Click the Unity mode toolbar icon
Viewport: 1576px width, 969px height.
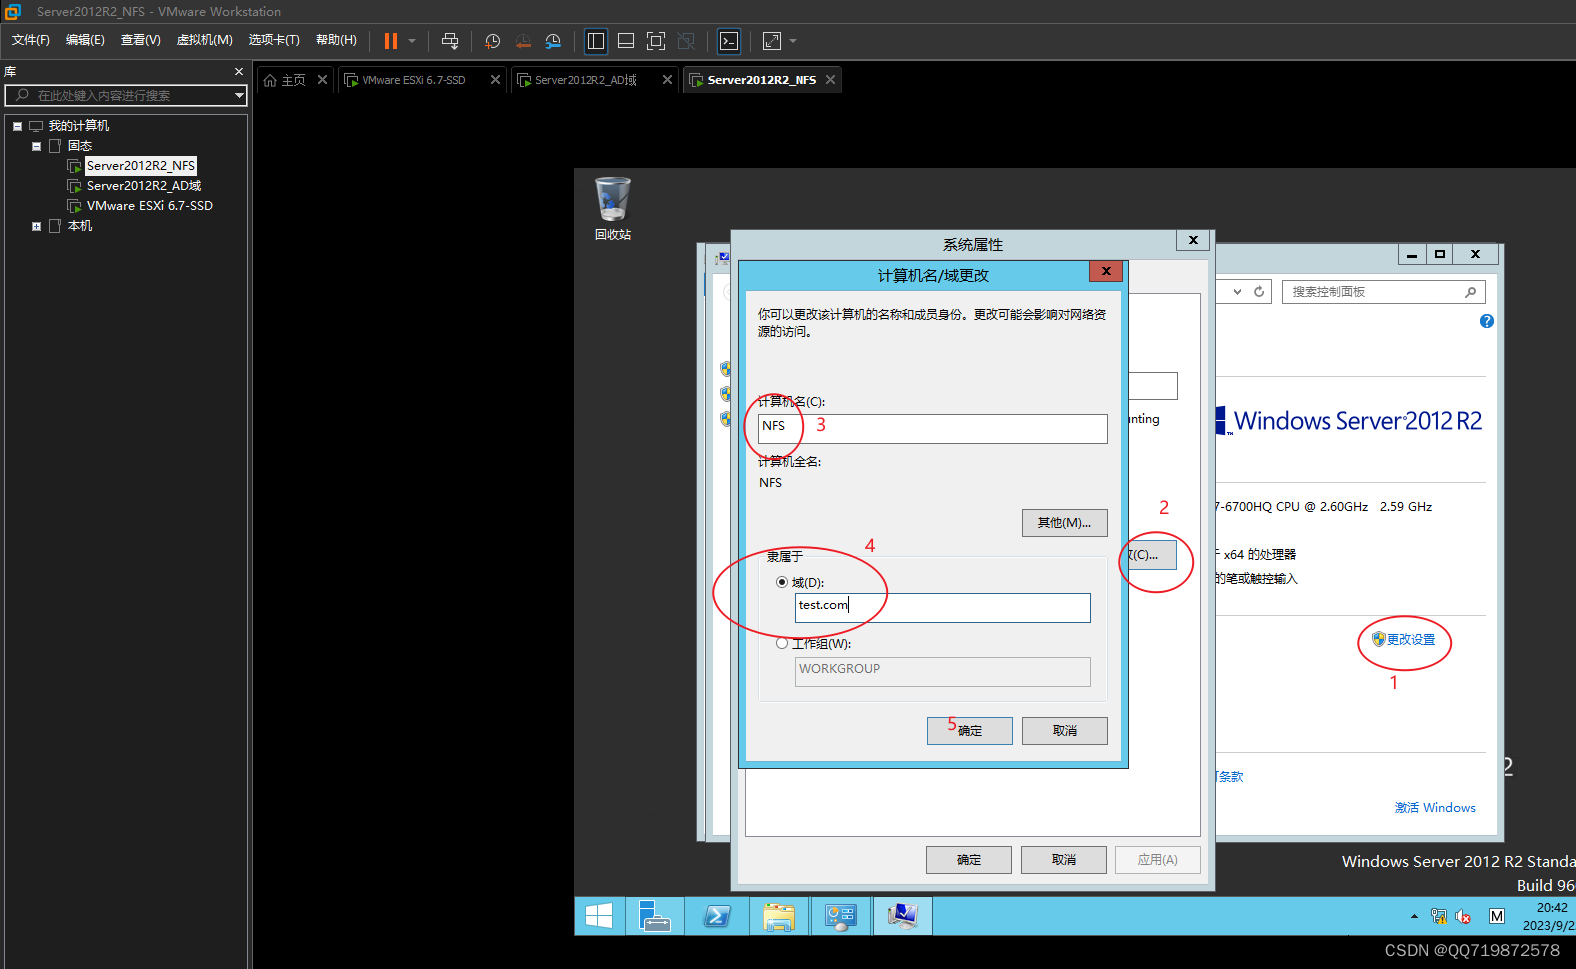click(x=686, y=41)
